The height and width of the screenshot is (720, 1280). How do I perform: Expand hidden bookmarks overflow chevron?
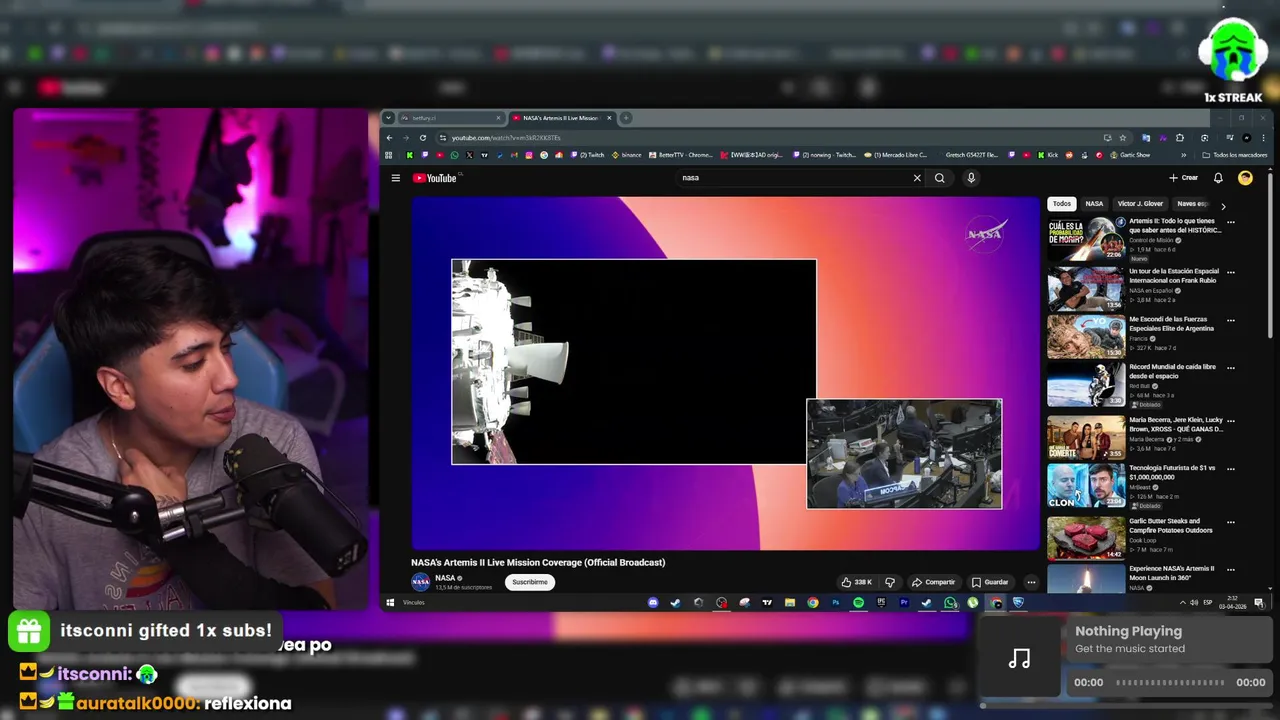1184,155
